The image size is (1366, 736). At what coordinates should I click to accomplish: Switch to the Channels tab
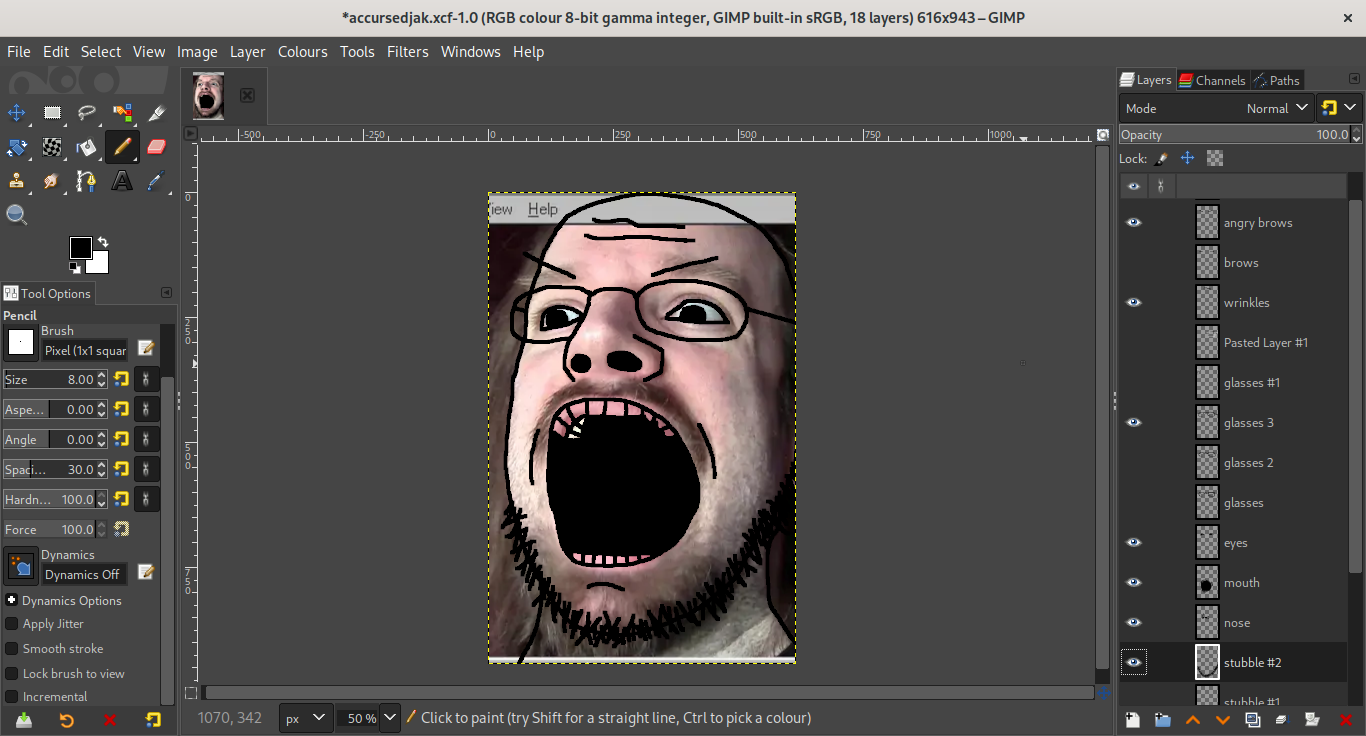[1212, 80]
